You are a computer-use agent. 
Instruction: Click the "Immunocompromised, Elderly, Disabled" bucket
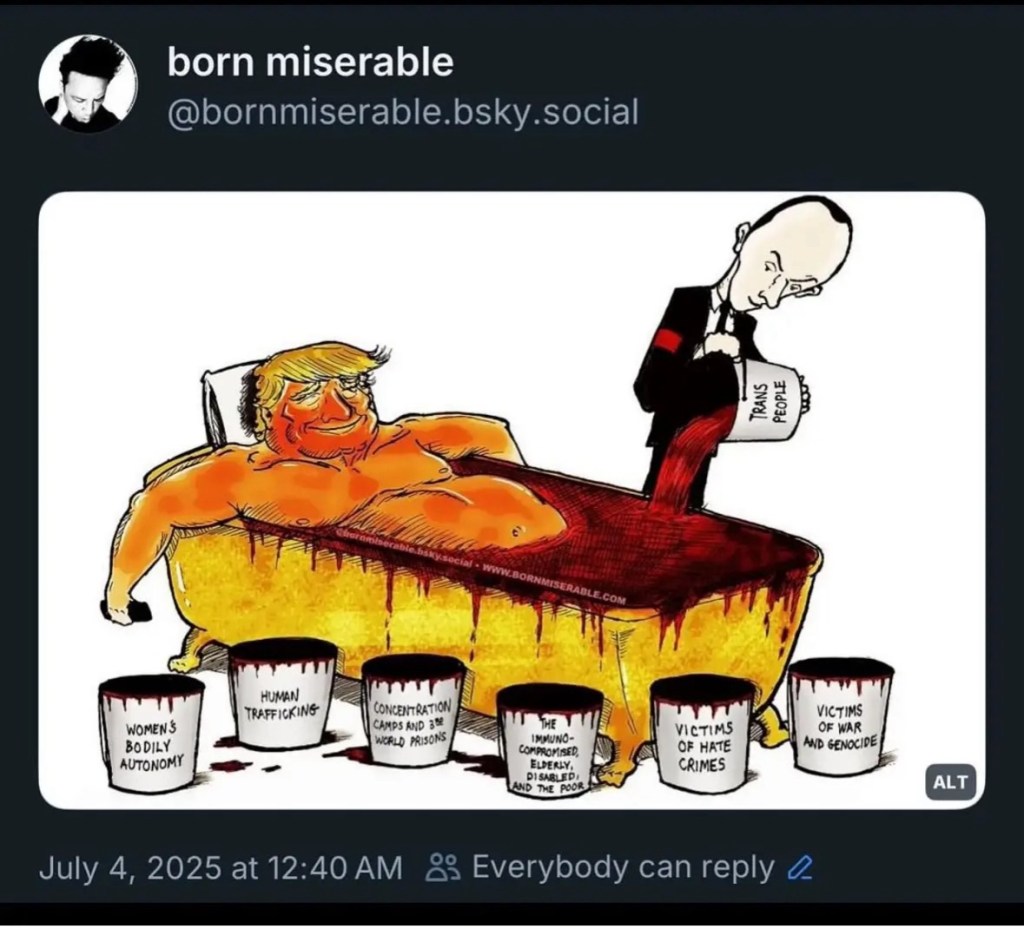[549, 741]
